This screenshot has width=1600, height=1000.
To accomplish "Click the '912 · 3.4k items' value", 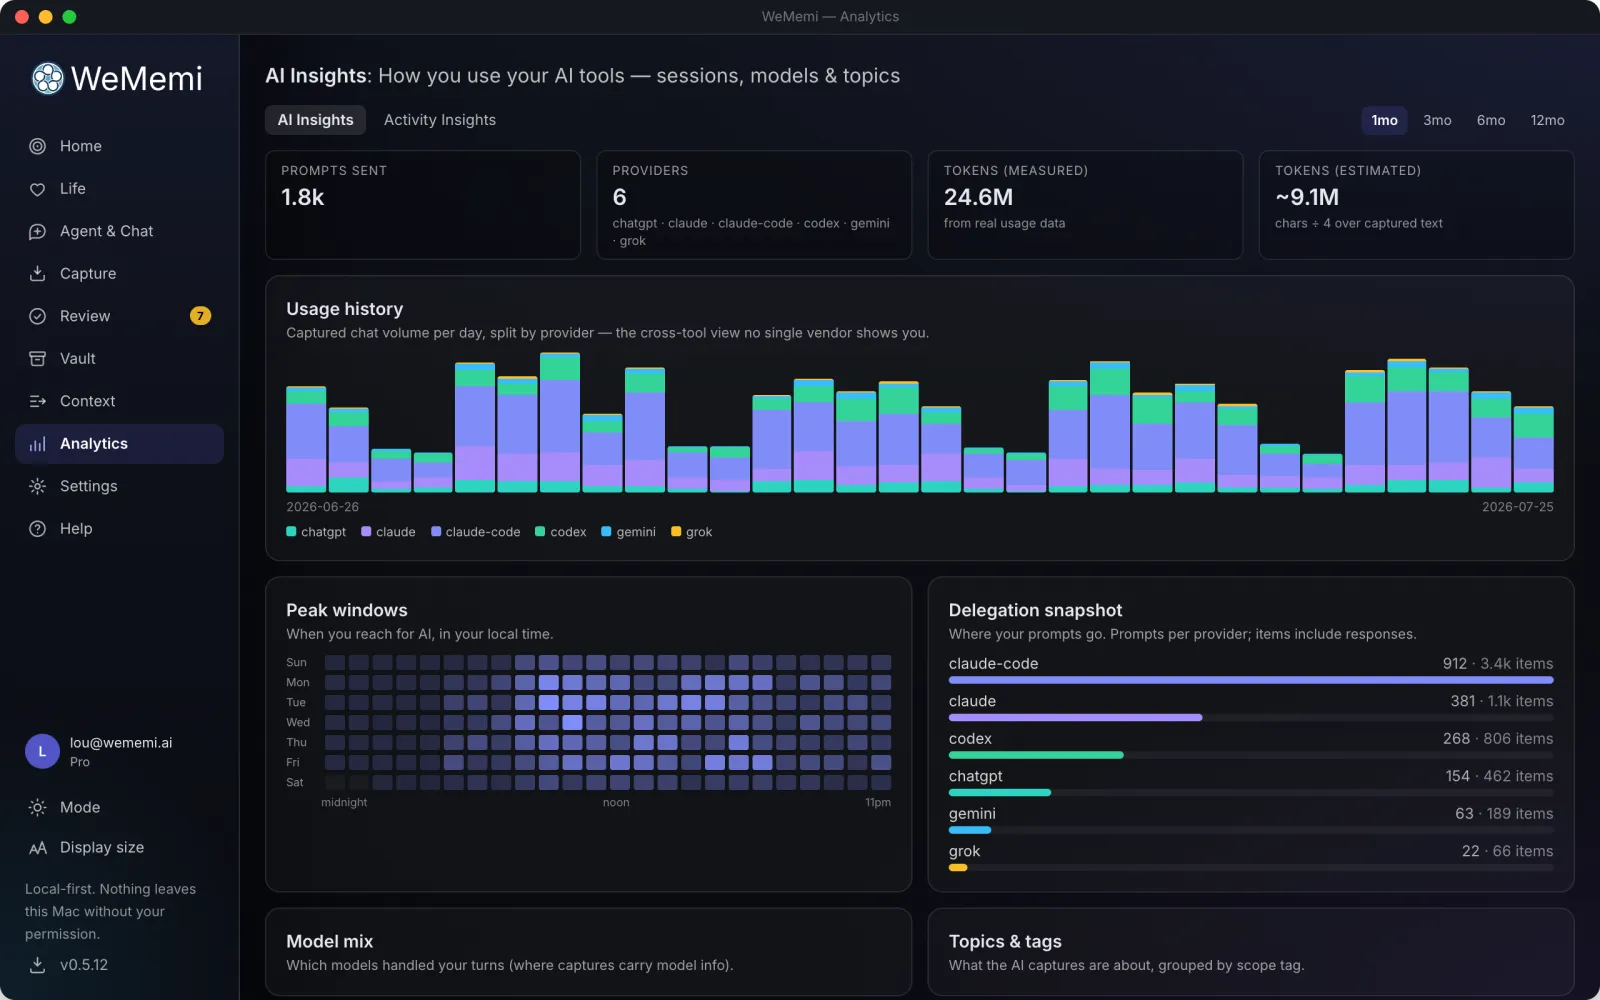I will pos(1498,664).
